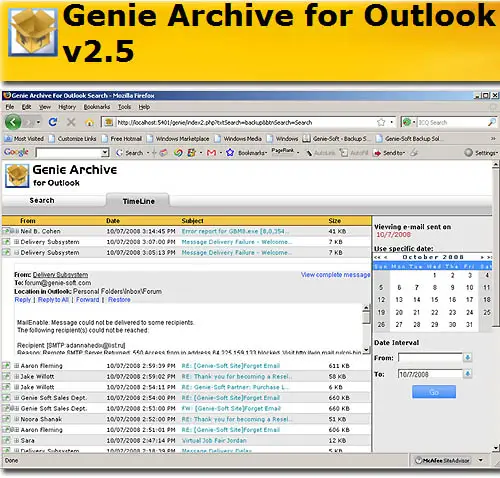Screen dimensions: 500x478
Task: Expand Delivery Subsystem 3:07:00 PM message
Action: 16,242
